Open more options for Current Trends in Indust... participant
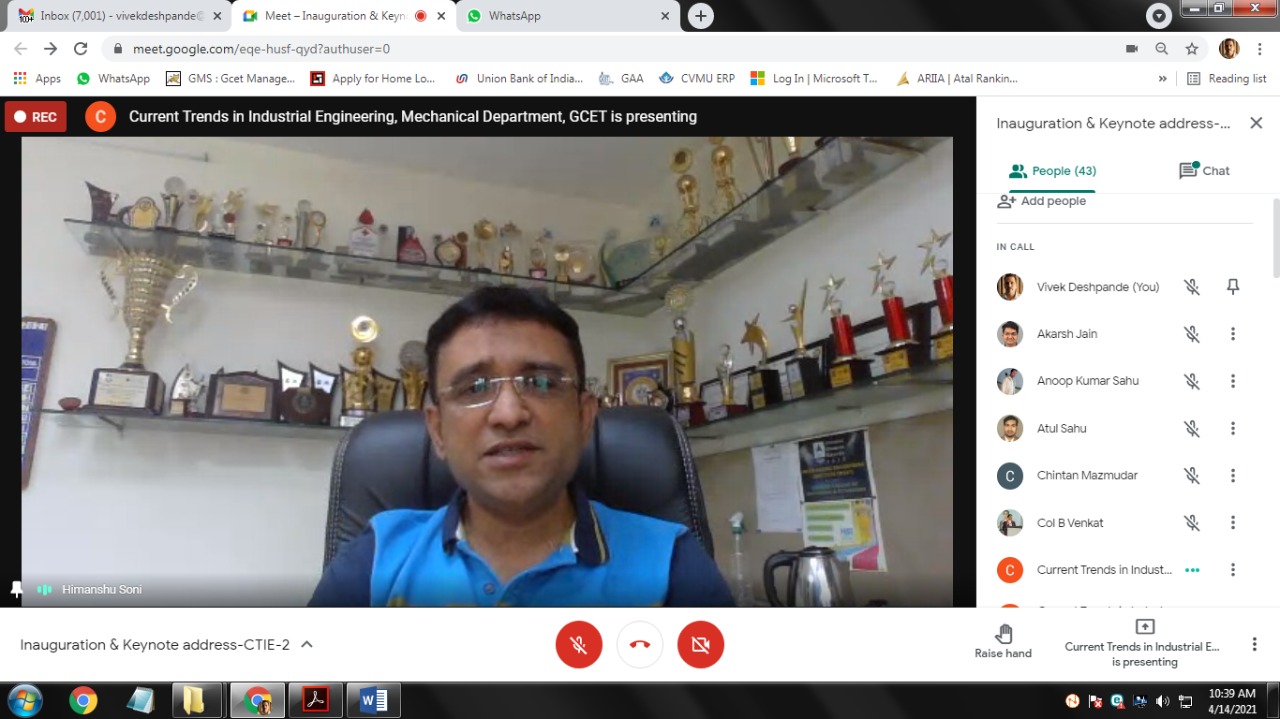Viewport: 1280px width, 719px height. coord(1233,570)
